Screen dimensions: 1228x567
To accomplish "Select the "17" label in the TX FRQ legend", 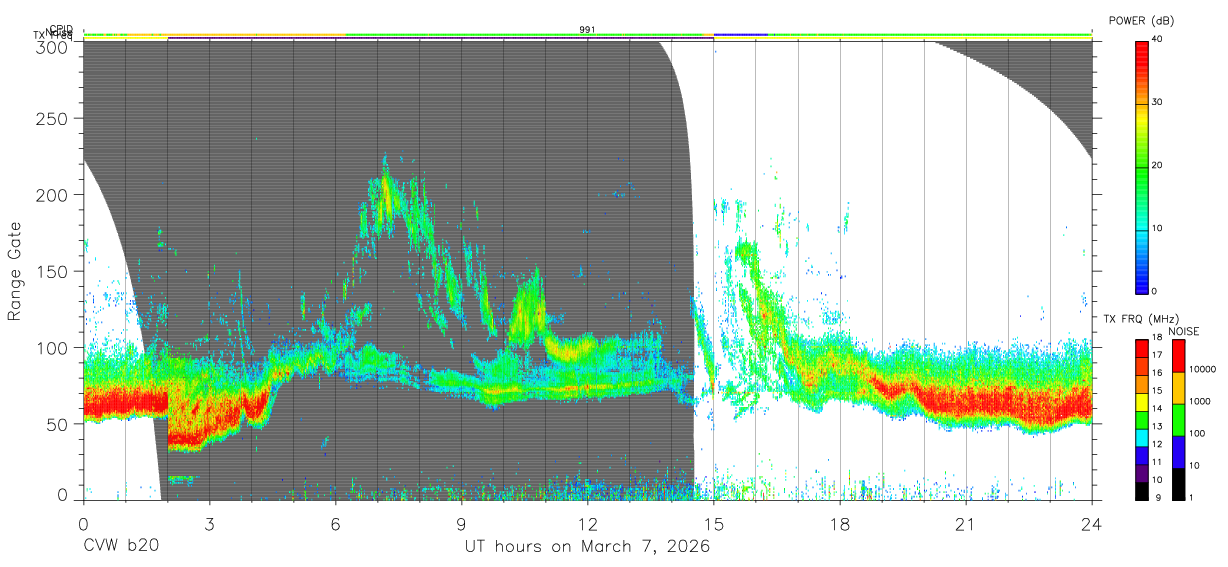I will pyautogui.click(x=1158, y=356).
